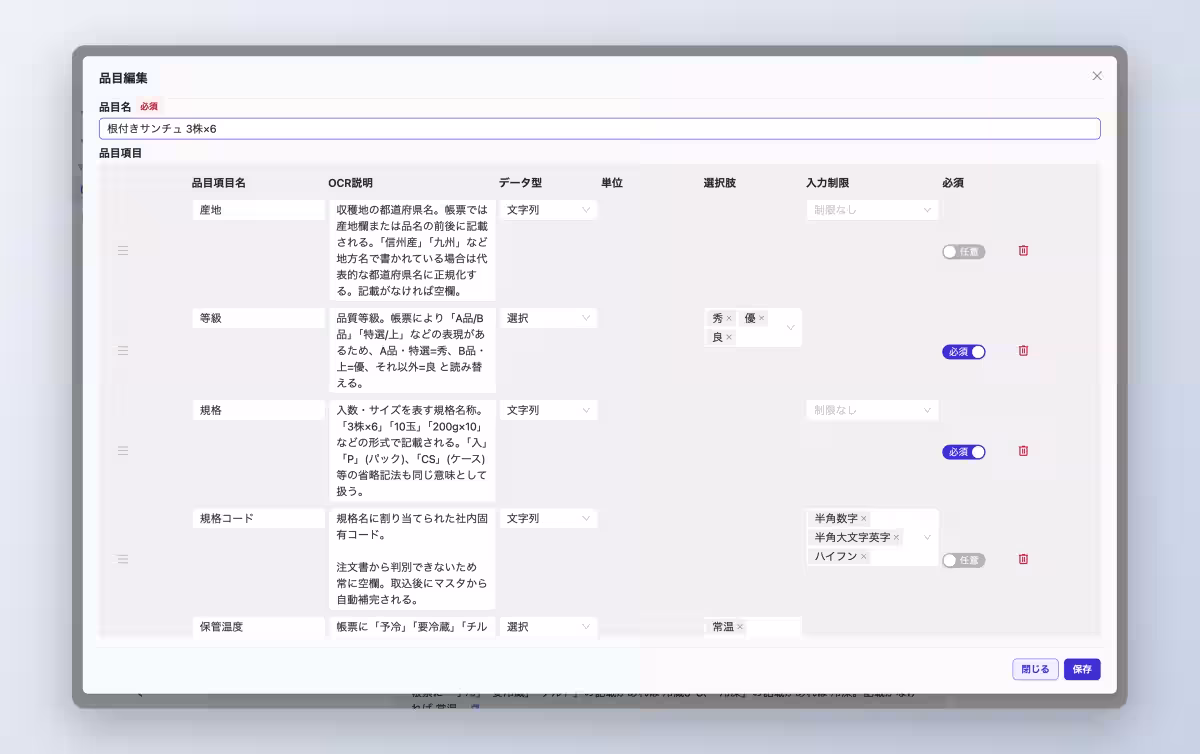1200x754 pixels.
Task: Click the 保存 button
Action: tap(1082, 669)
